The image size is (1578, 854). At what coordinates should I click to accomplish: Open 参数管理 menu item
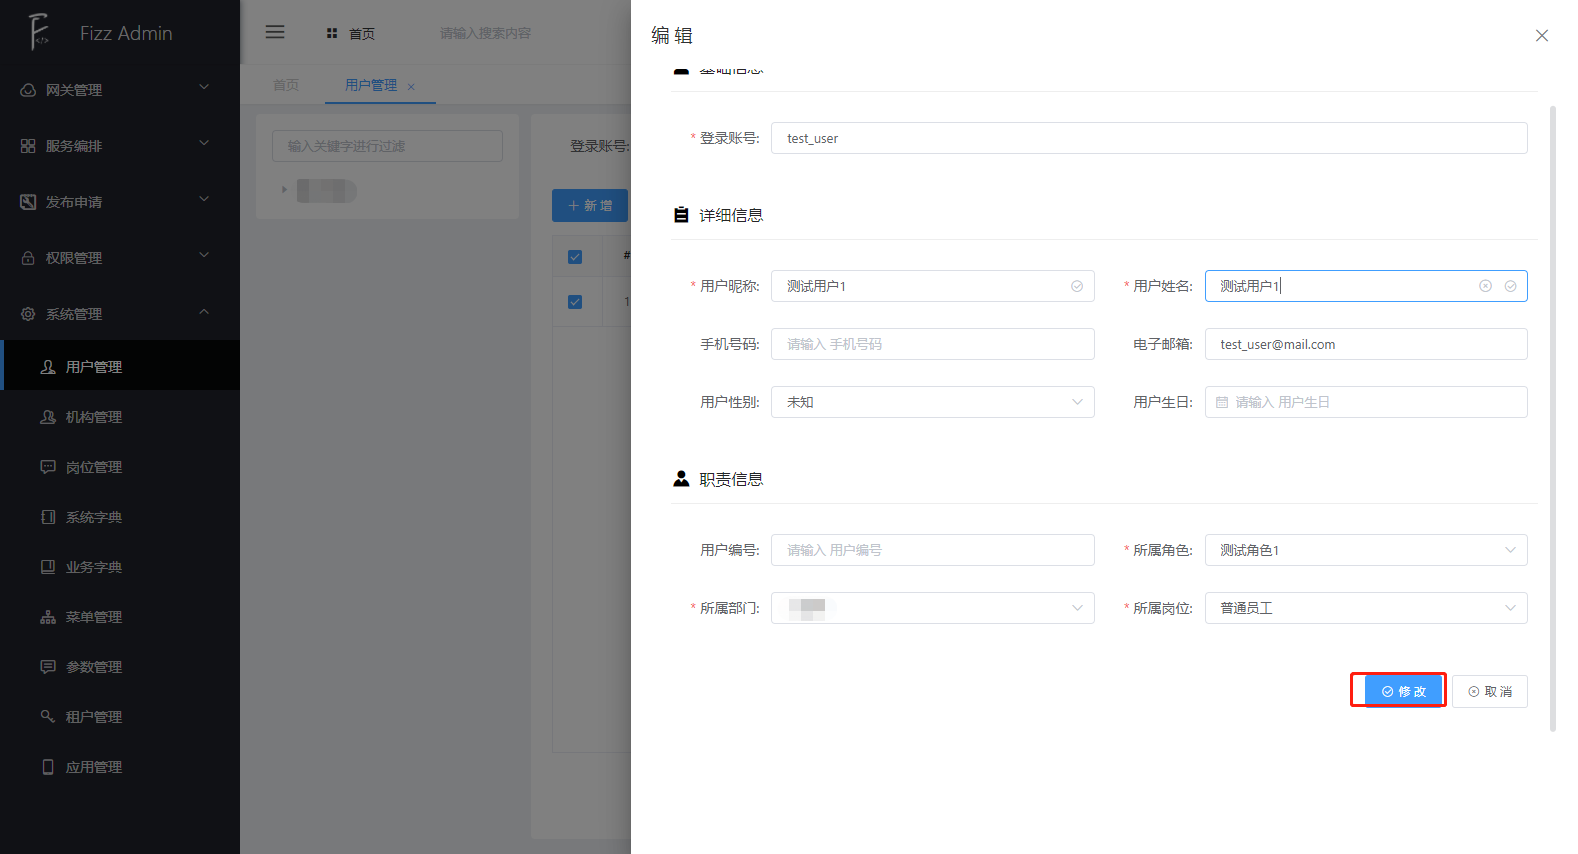pos(120,667)
